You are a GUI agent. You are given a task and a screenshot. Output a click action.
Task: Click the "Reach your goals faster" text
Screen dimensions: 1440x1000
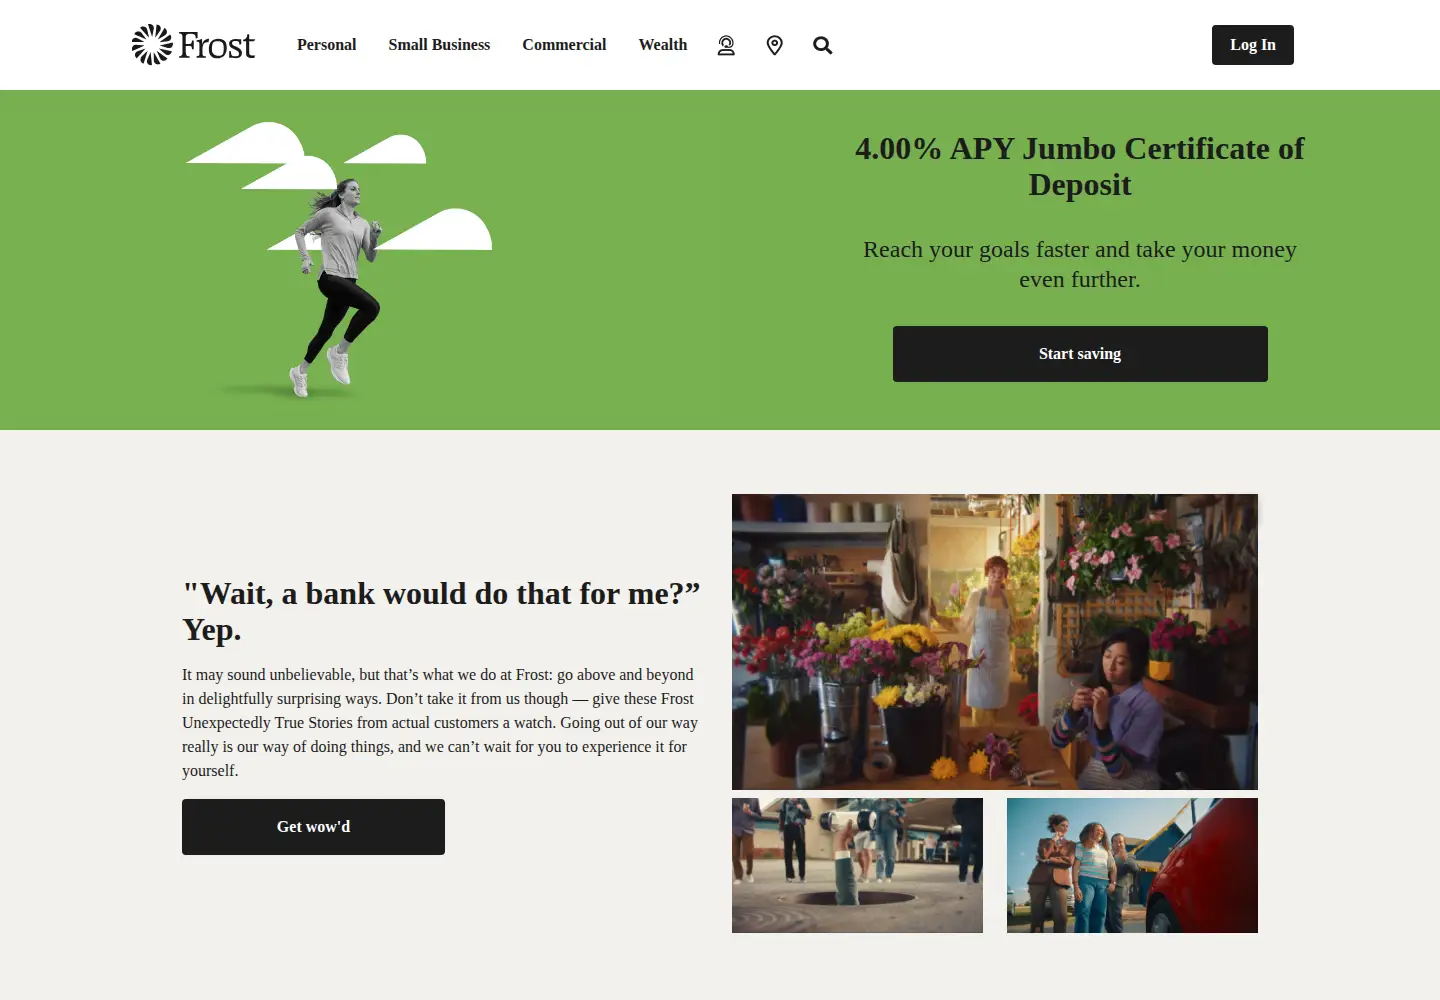tap(1080, 264)
